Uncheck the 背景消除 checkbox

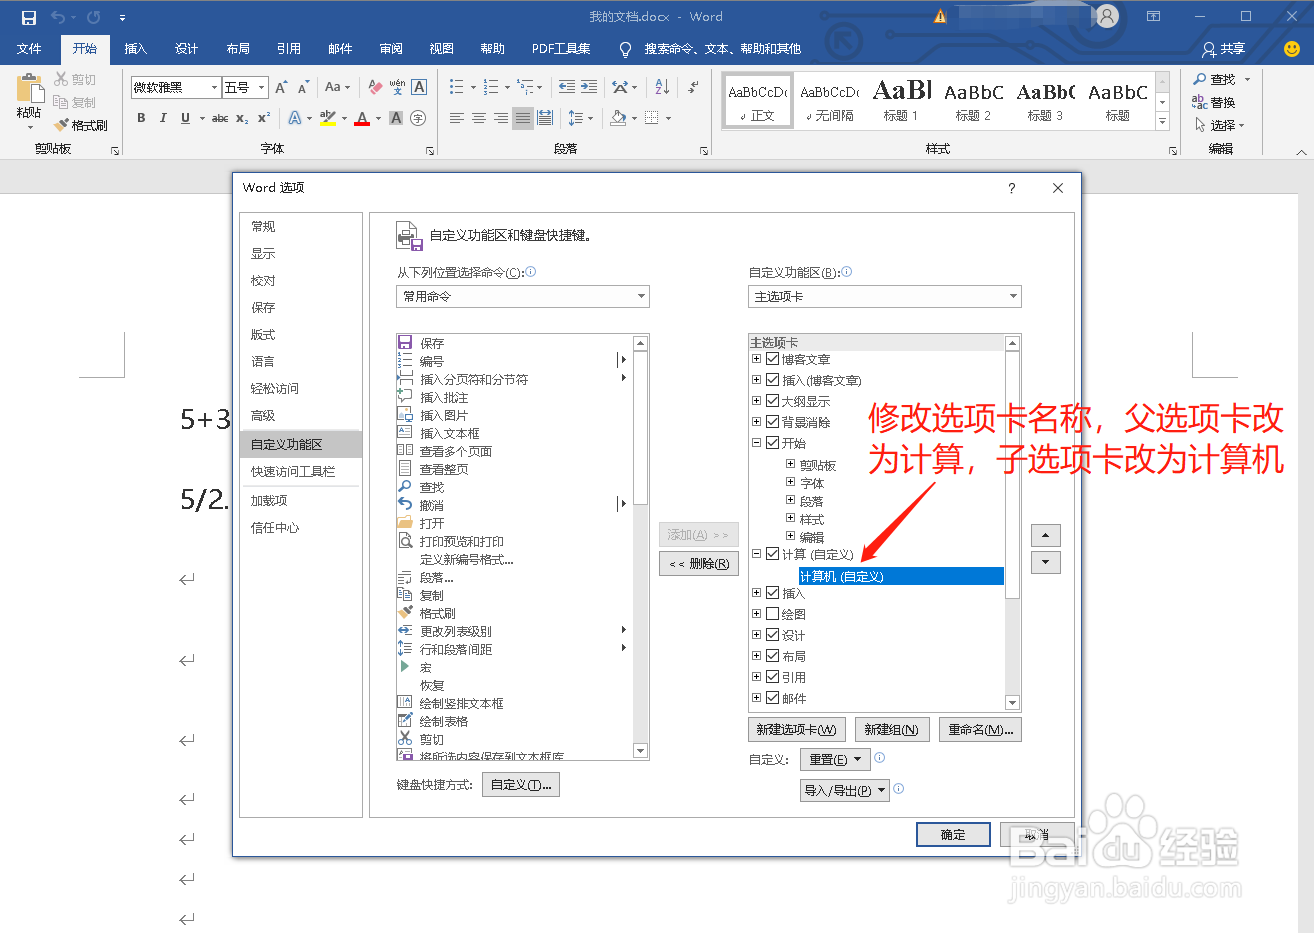coord(773,422)
